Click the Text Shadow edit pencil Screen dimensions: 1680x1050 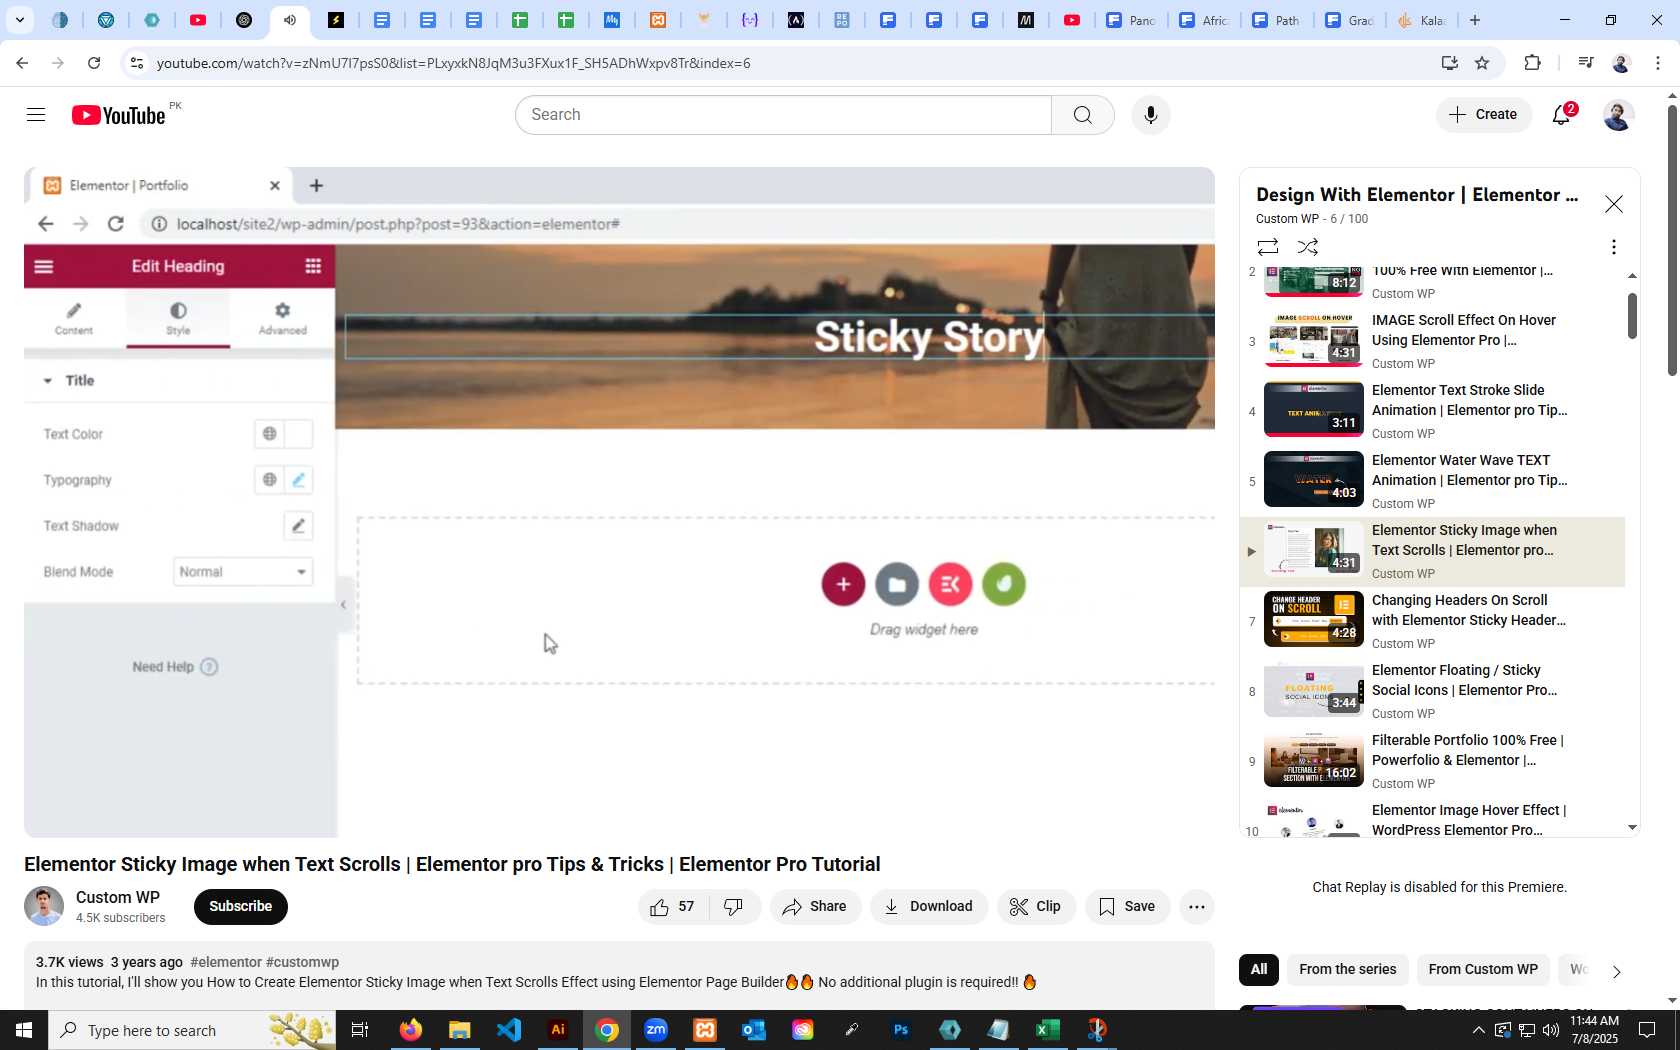pyautogui.click(x=298, y=526)
